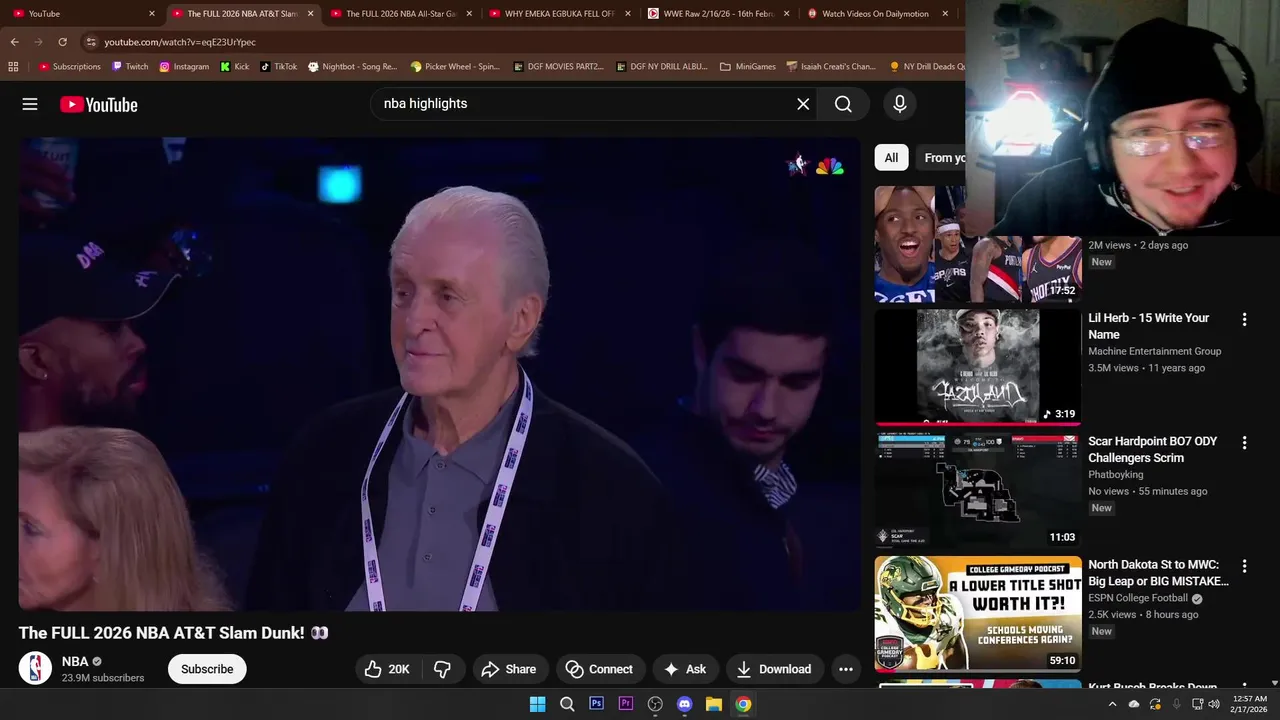
Task: Open Scar Hardpoint BO7 scrim thumbnail
Action: 978,490
